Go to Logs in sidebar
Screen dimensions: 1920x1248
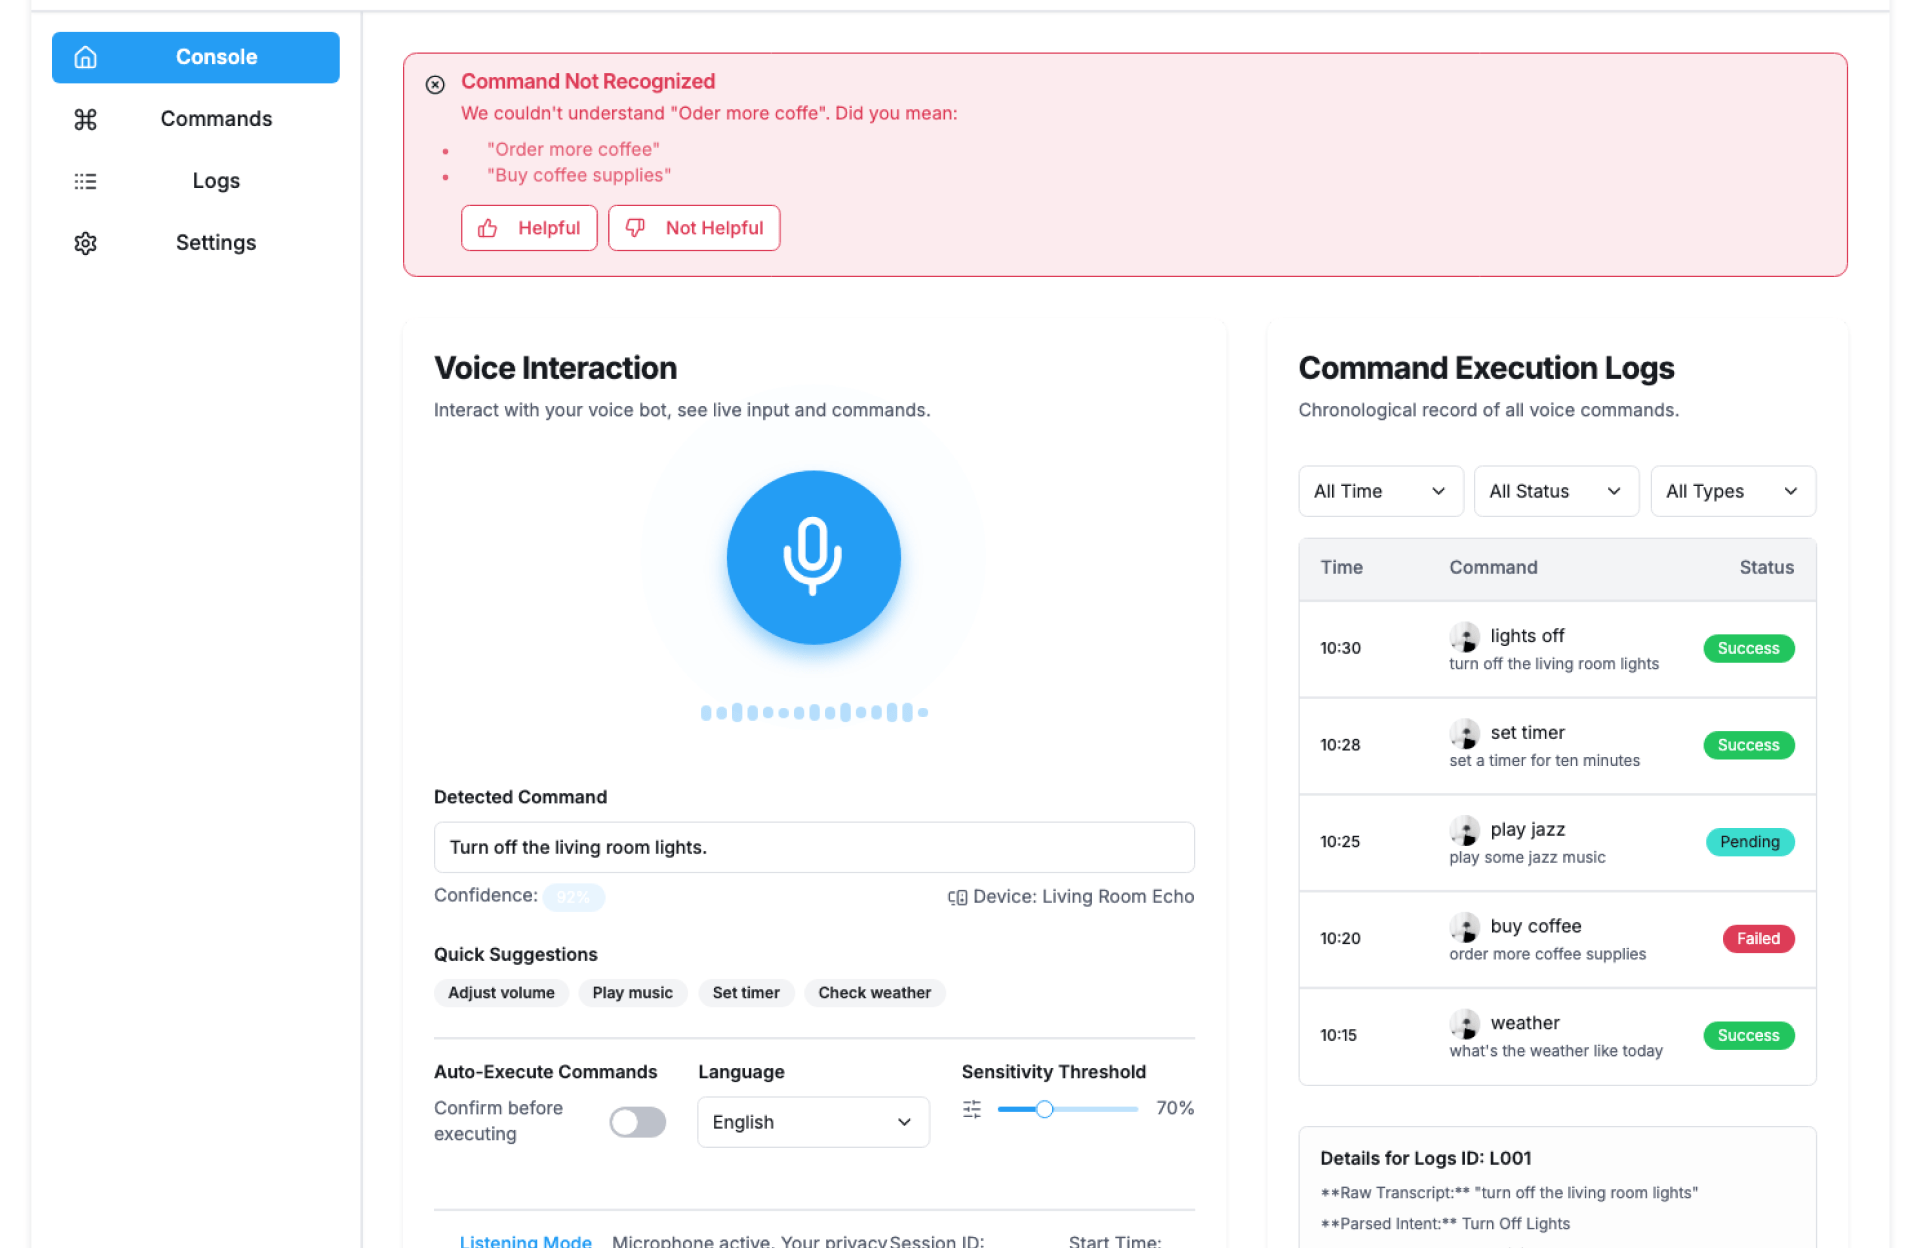point(216,181)
